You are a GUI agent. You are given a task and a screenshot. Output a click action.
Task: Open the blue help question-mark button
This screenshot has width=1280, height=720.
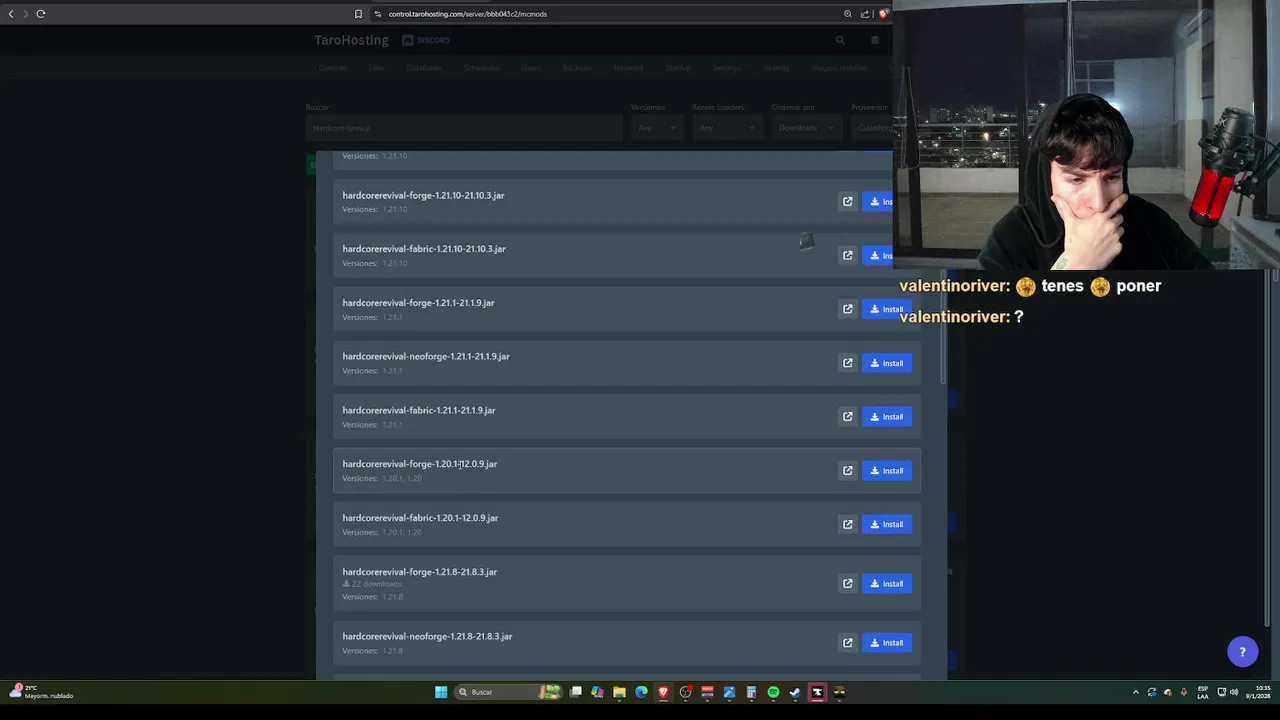(1243, 652)
